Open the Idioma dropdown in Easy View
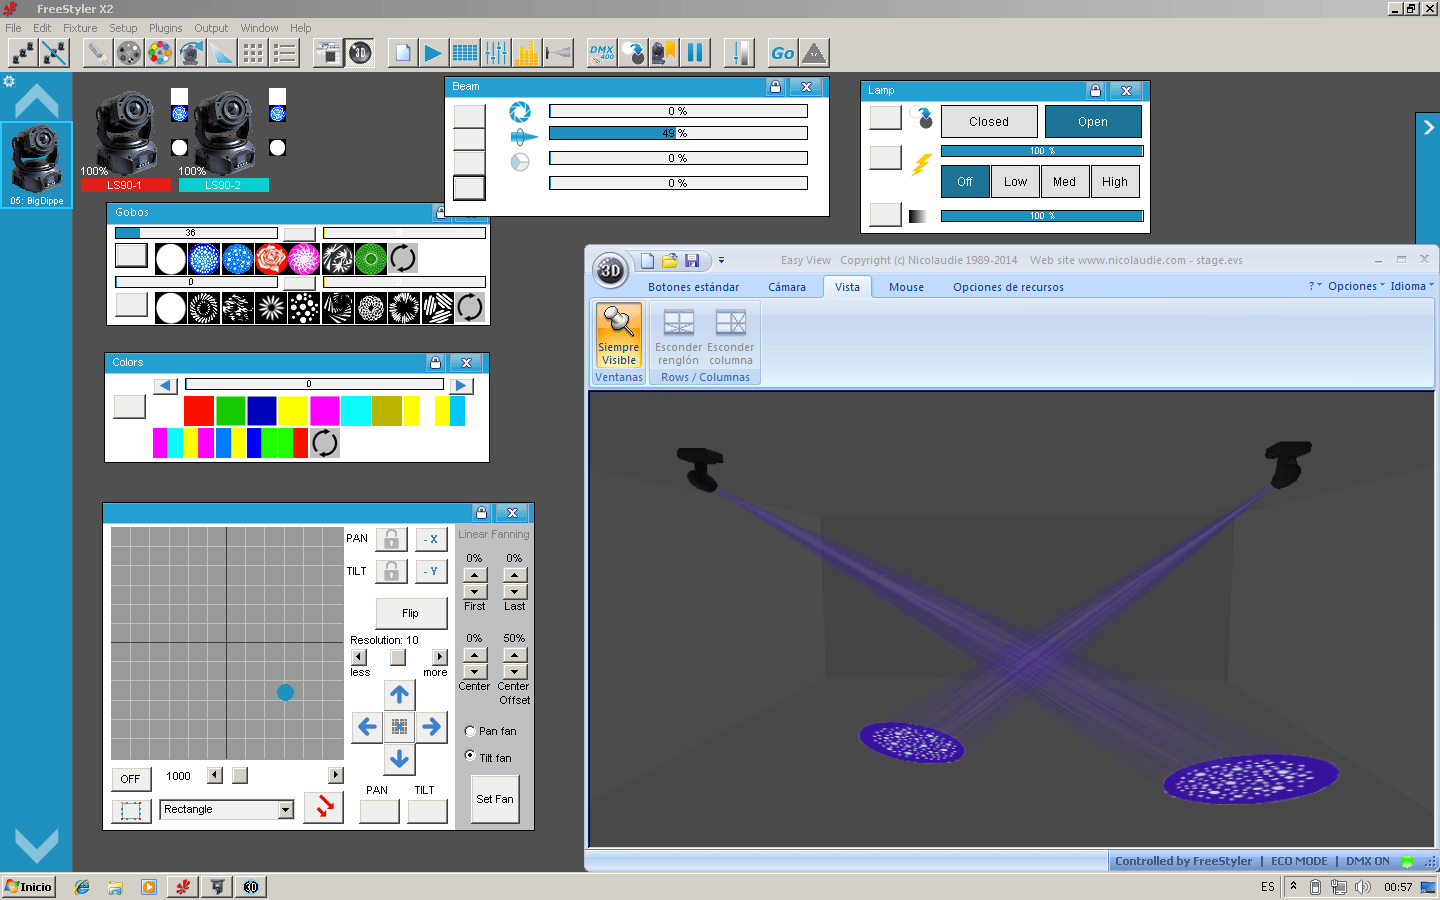The height and width of the screenshot is (900, 1440). (1411, 286)
